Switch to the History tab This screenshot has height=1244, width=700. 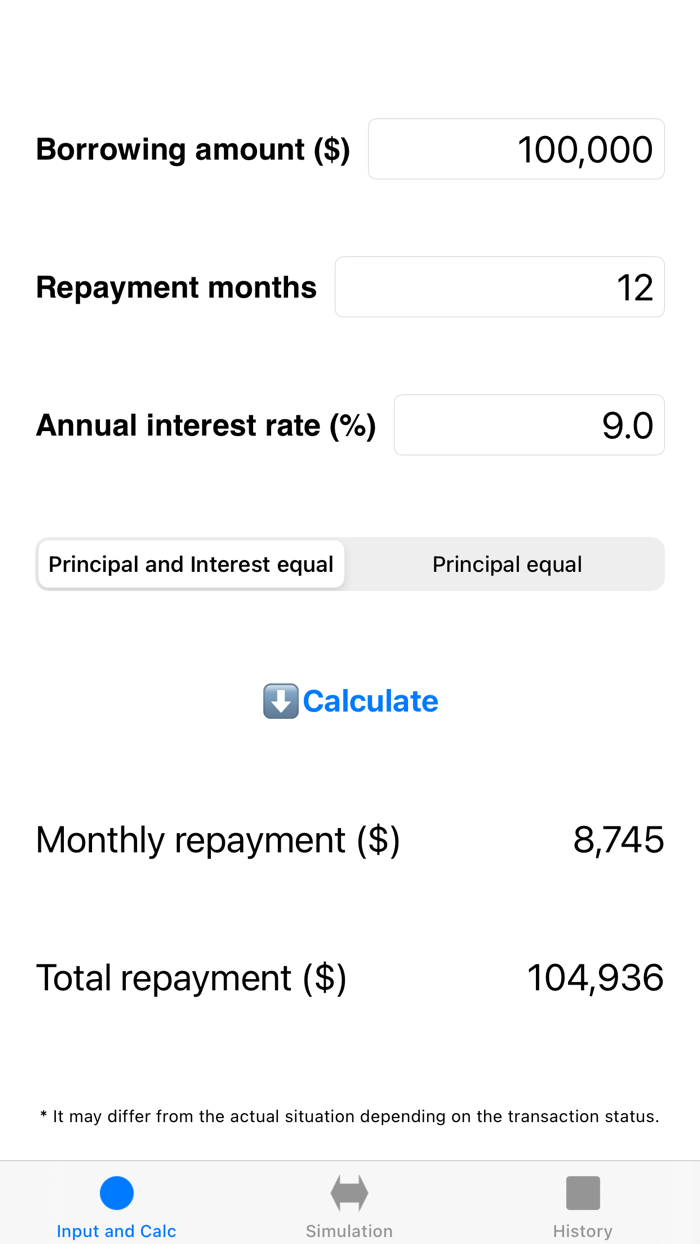click(582, 1203)
